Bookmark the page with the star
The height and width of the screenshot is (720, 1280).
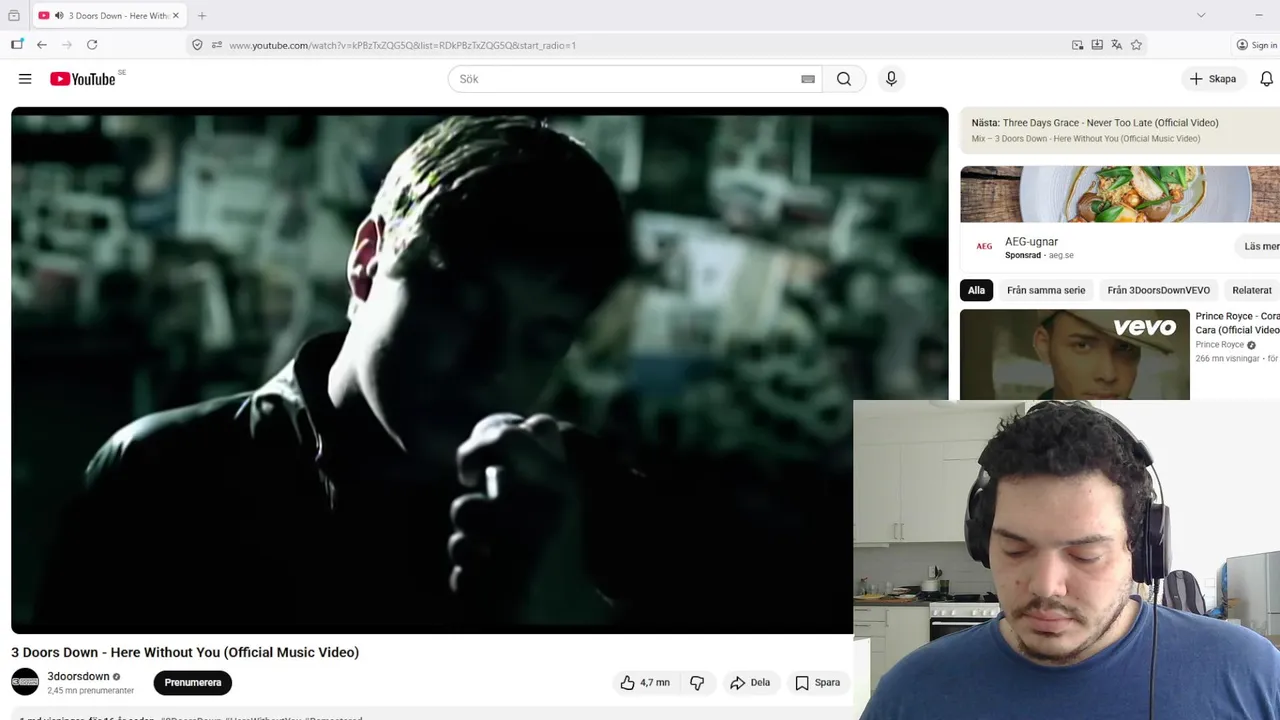(x=1136, y=45)
